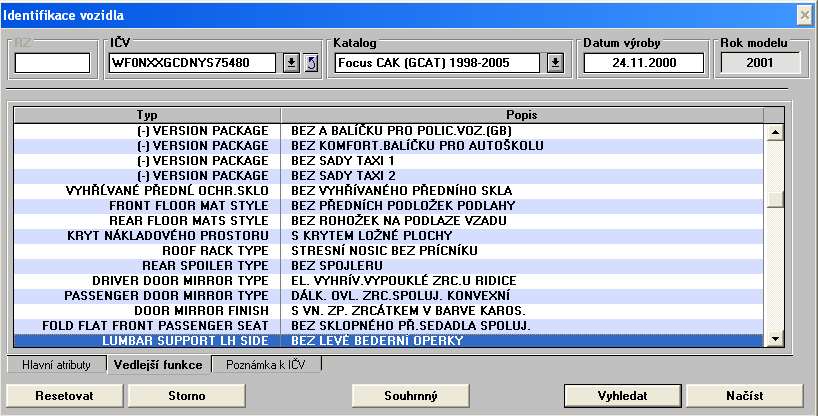This screenshot has width=818, height=416.
Task: Click the scrollbar up arrow in the table
Action: tap(773, 131)
